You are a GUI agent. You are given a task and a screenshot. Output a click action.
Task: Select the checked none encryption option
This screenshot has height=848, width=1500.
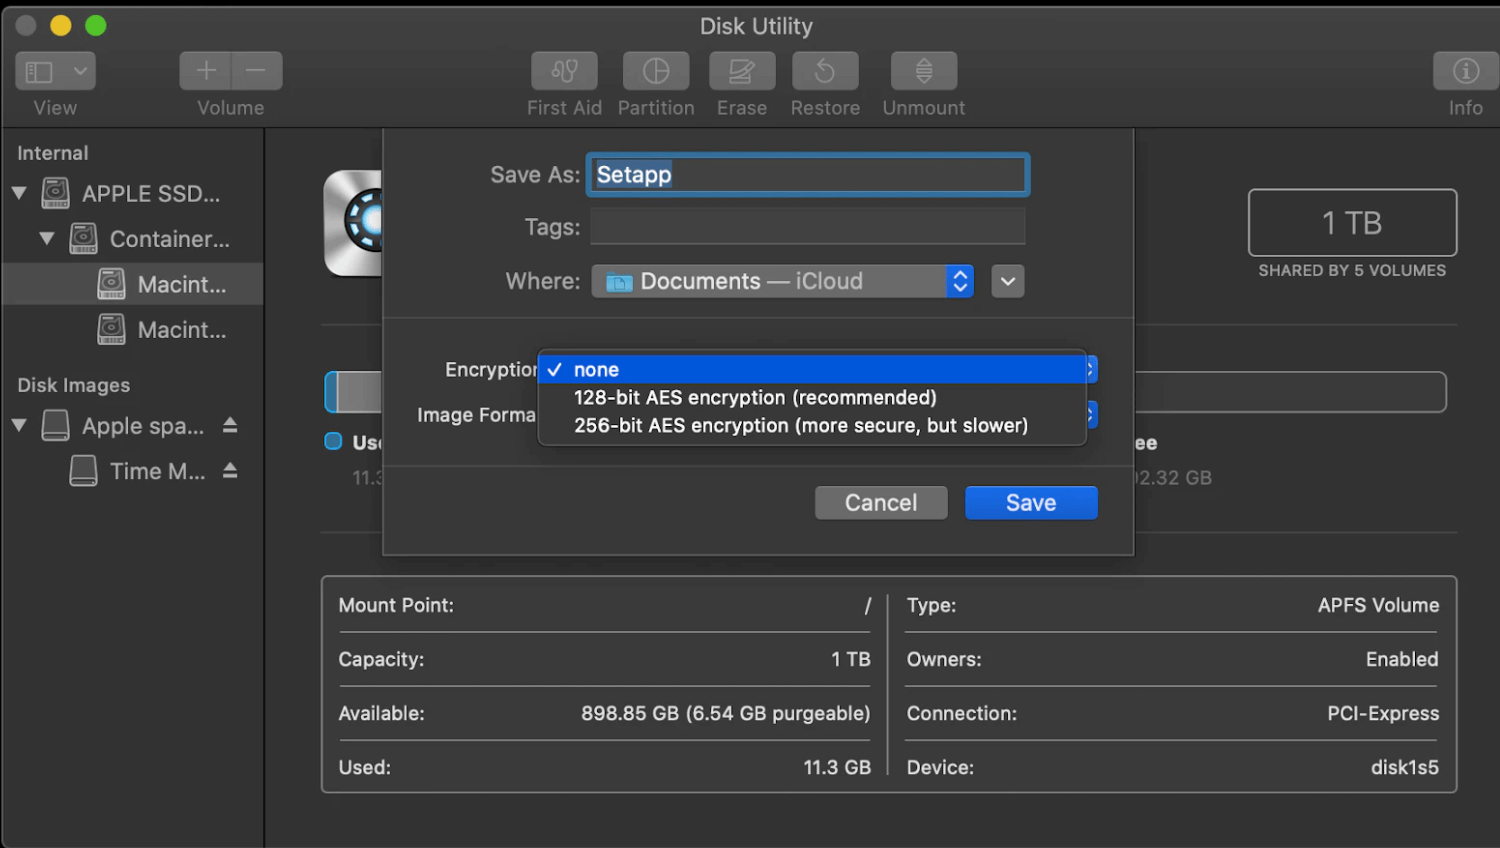pos(596,370)
